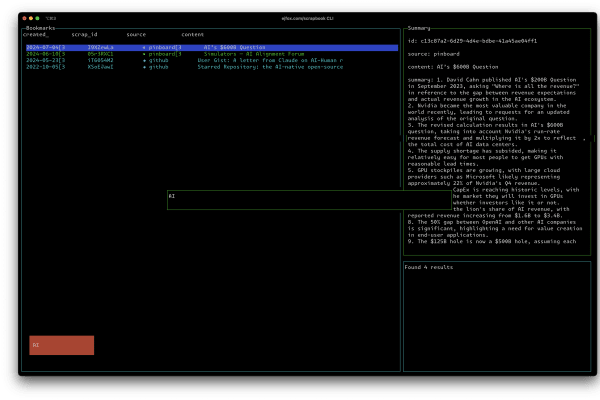Click summary point 1 about David Cahn
The image size is (600, 400).
coord(494,90)
